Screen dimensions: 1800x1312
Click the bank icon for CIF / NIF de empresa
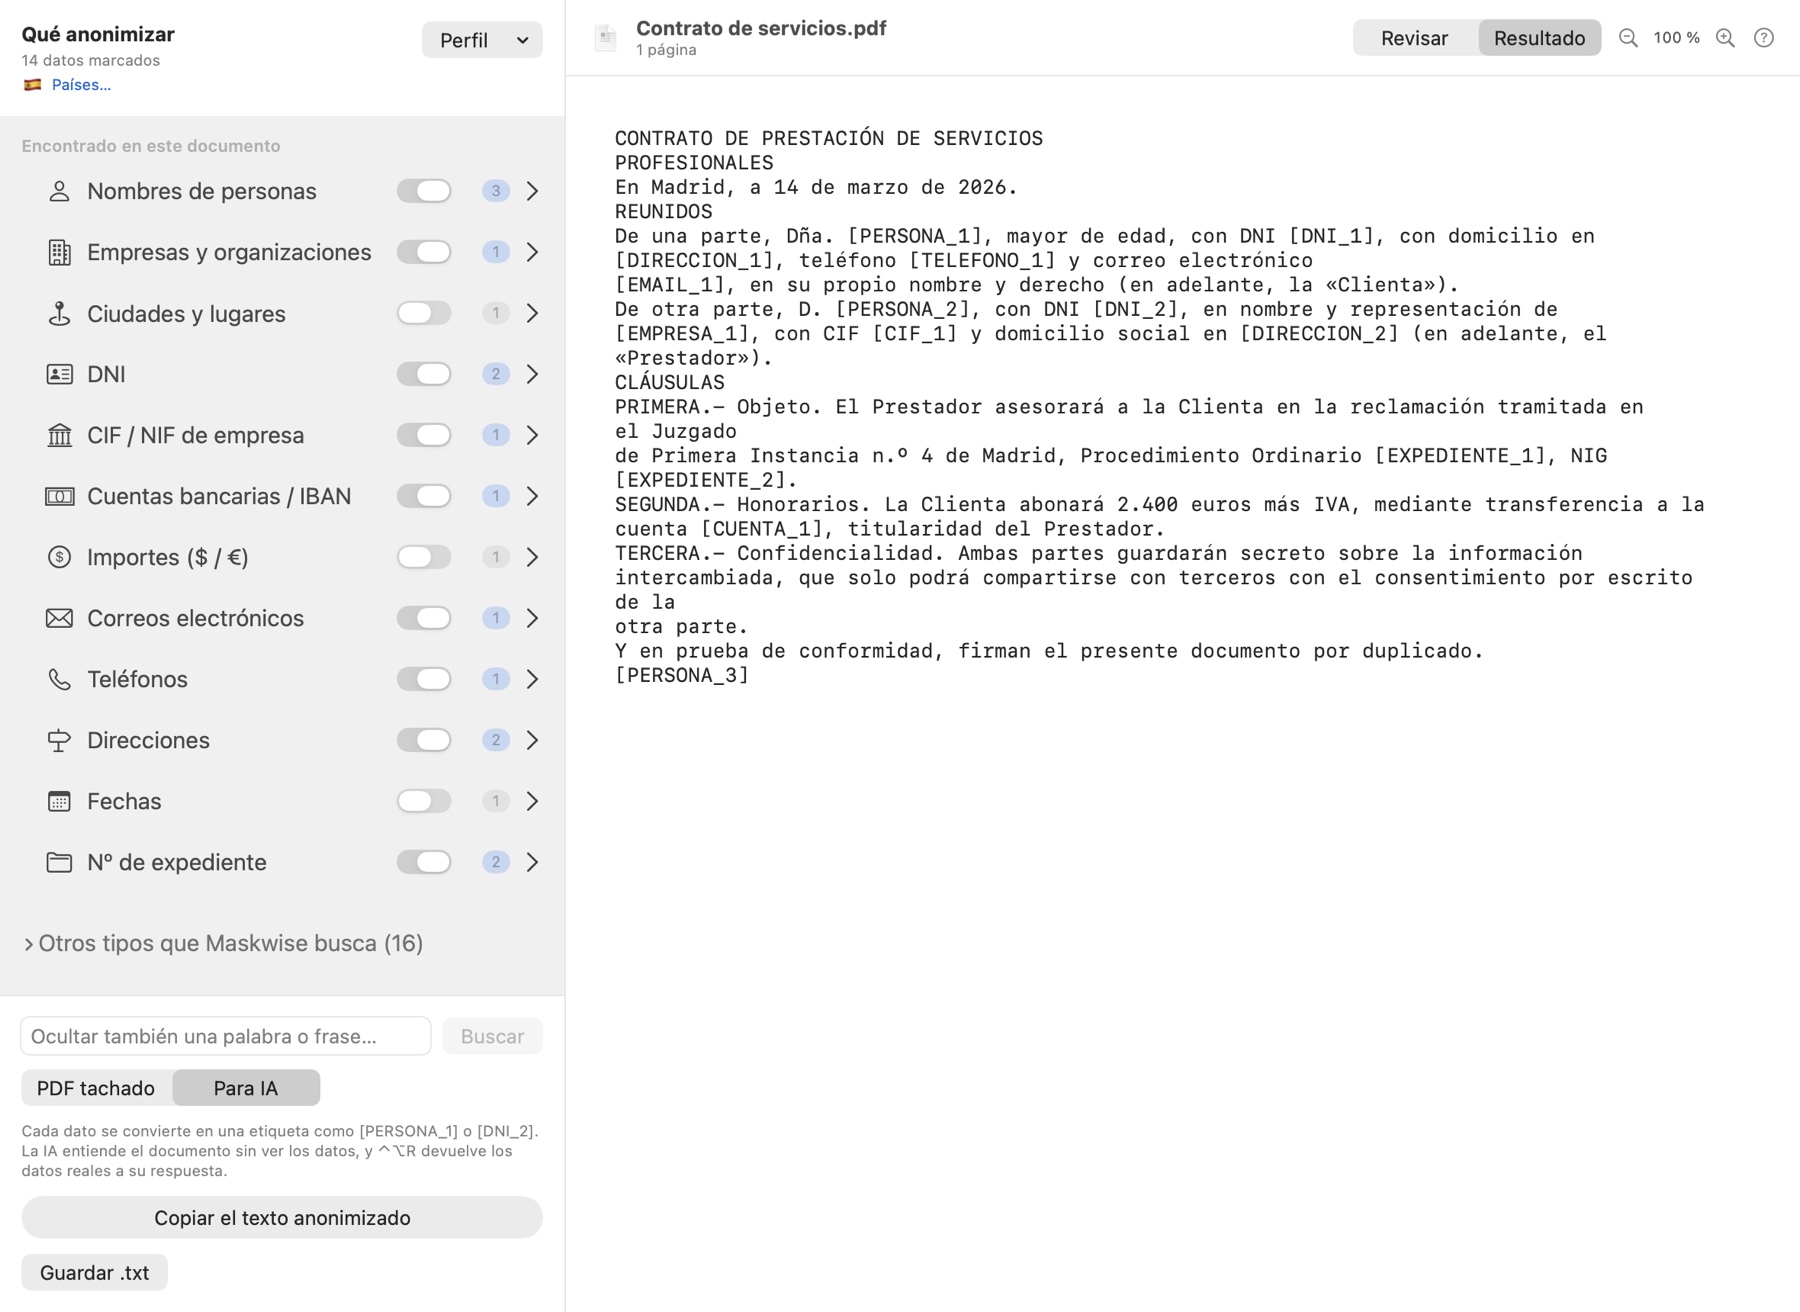[x=59, y=435]
